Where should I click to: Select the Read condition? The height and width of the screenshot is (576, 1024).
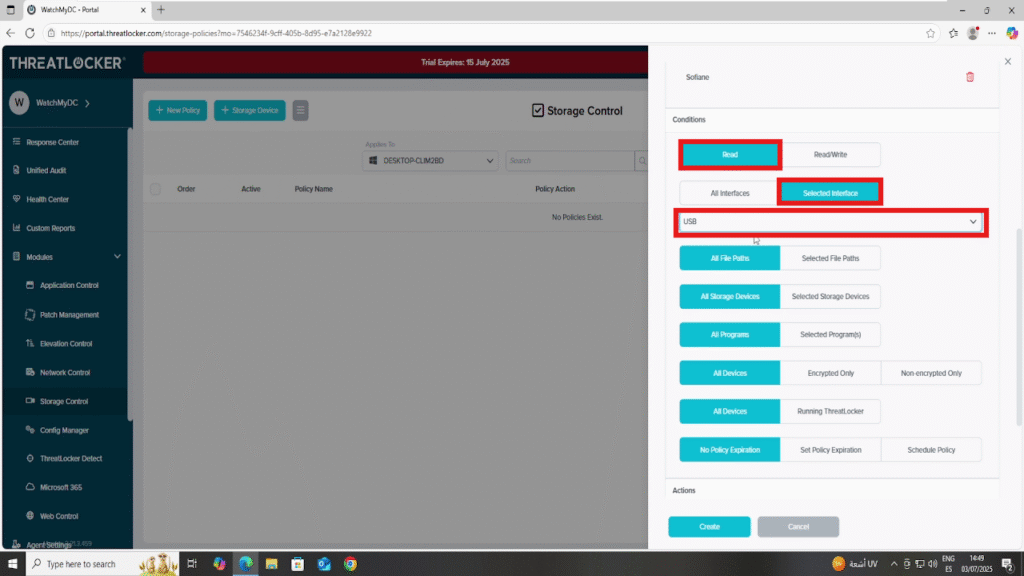pos(729,155)
